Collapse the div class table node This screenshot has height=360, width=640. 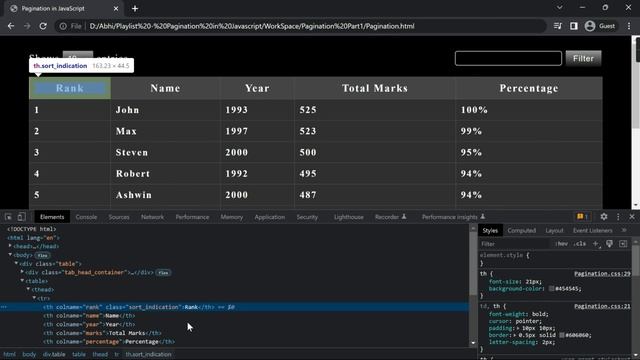(16, 263)
